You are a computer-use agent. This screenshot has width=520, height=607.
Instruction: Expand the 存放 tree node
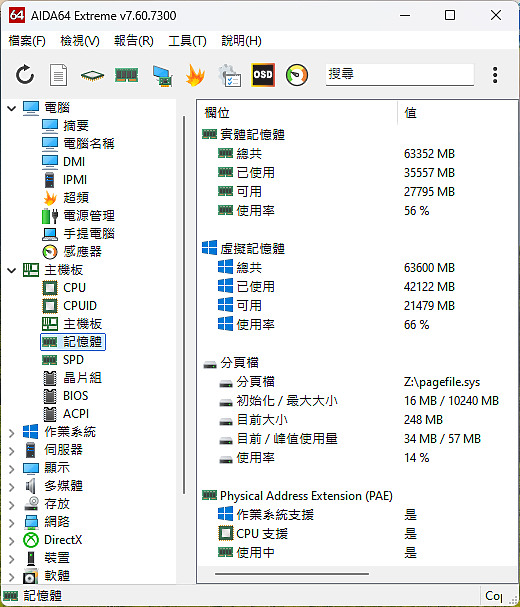(12, 505)
